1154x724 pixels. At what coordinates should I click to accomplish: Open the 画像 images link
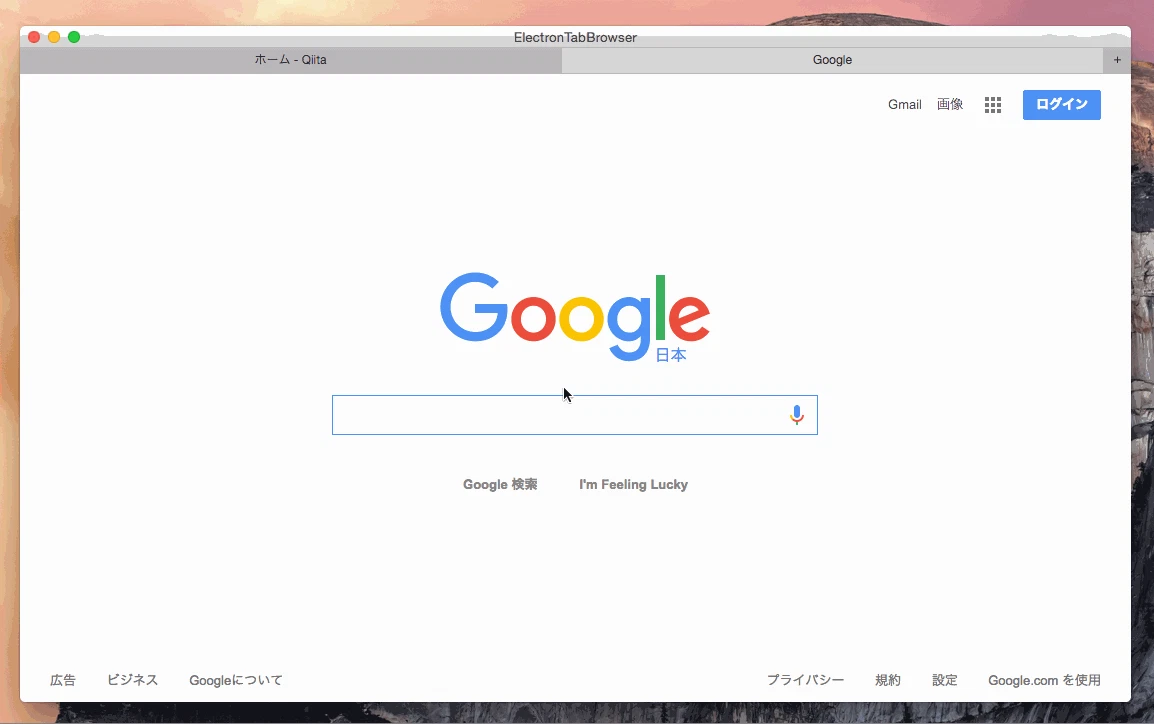[x=950, y=104]
